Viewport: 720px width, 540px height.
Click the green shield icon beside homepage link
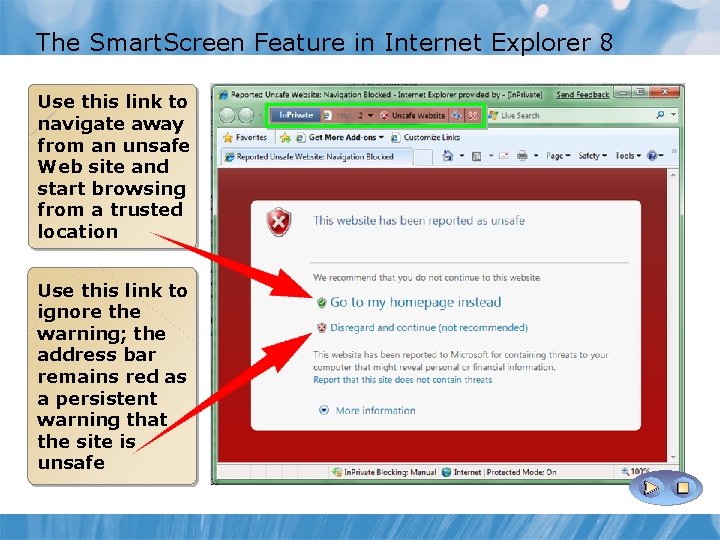point(321,302)
